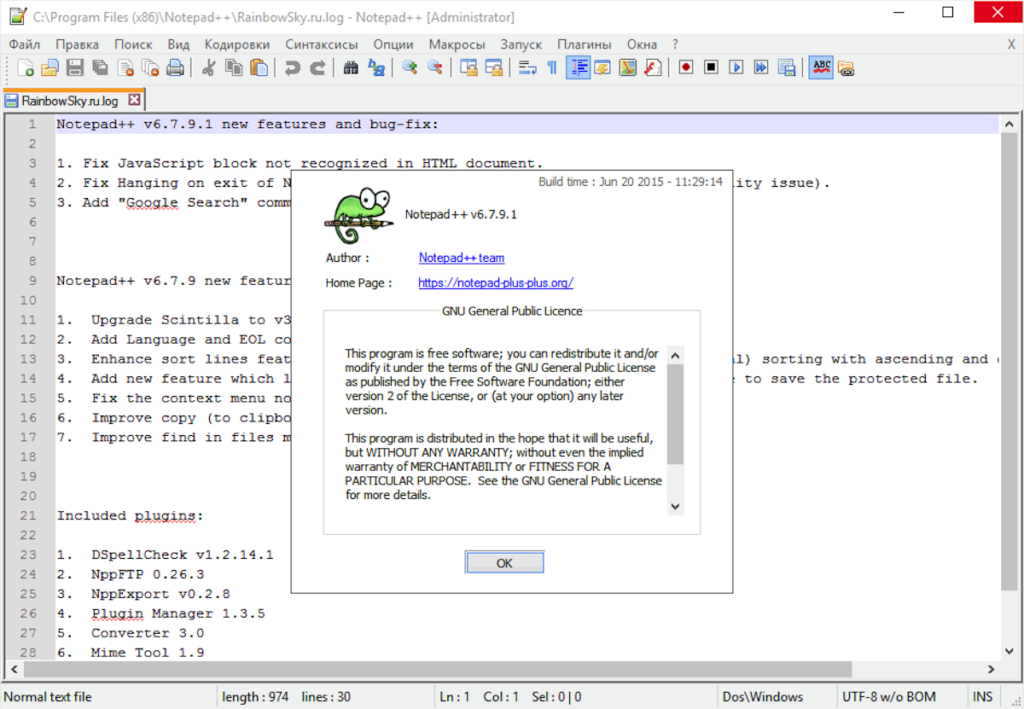The height and width of the screenshot is (709, 1024).
Task: Open a file using the Open folder icon
Action: (50, 68)
